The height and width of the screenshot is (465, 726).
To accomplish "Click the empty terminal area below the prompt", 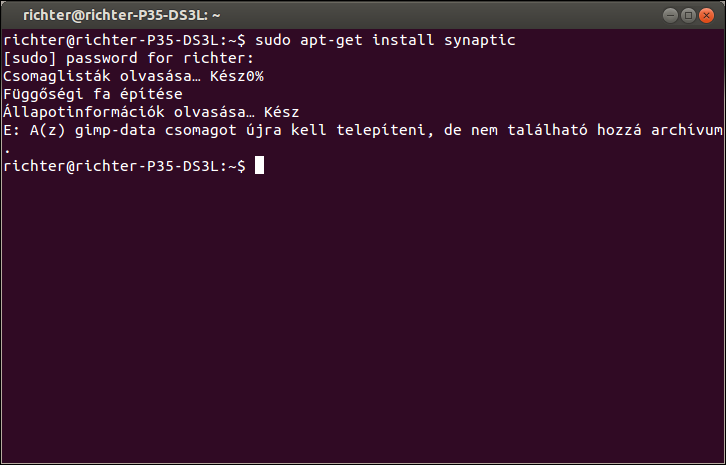I will coord(362,320).
